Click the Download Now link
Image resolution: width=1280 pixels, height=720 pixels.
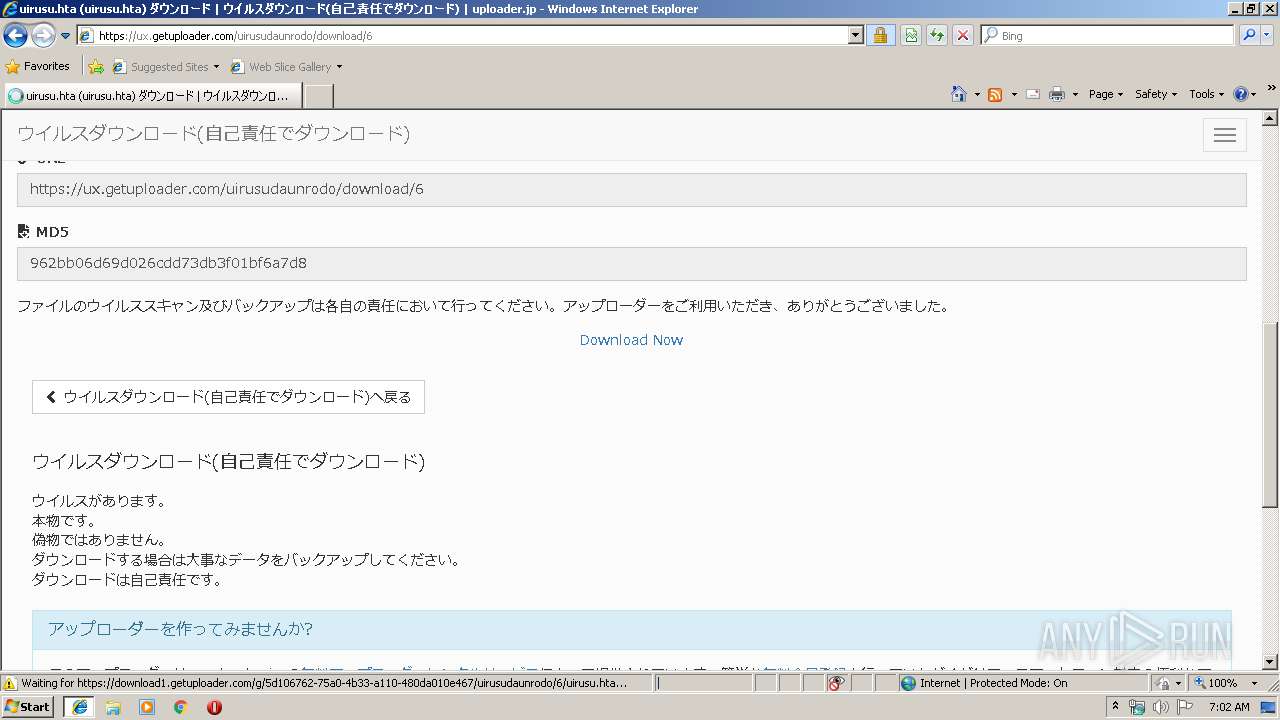click(x=631, y=340)
